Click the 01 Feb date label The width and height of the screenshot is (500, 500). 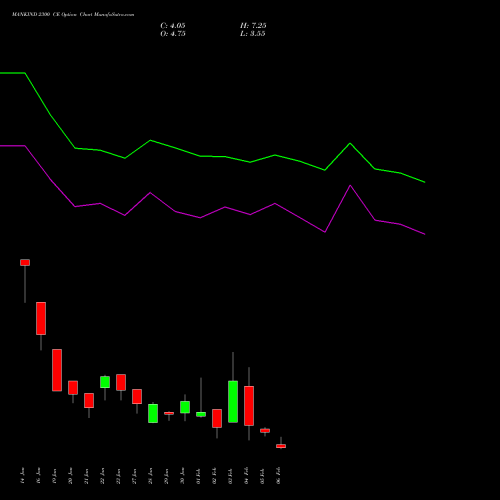coord(198,476)
